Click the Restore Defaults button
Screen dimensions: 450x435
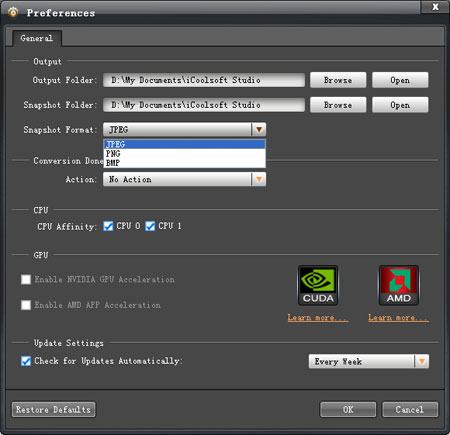(53, 409)
